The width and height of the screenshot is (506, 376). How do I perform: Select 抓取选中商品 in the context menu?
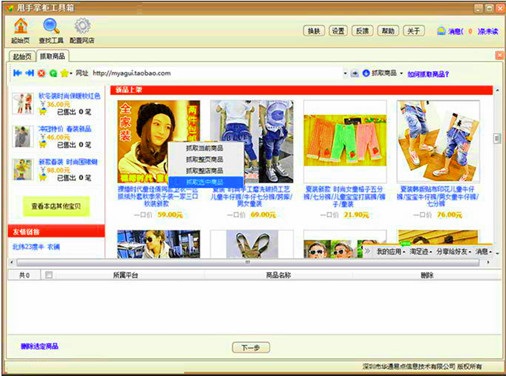206,182
